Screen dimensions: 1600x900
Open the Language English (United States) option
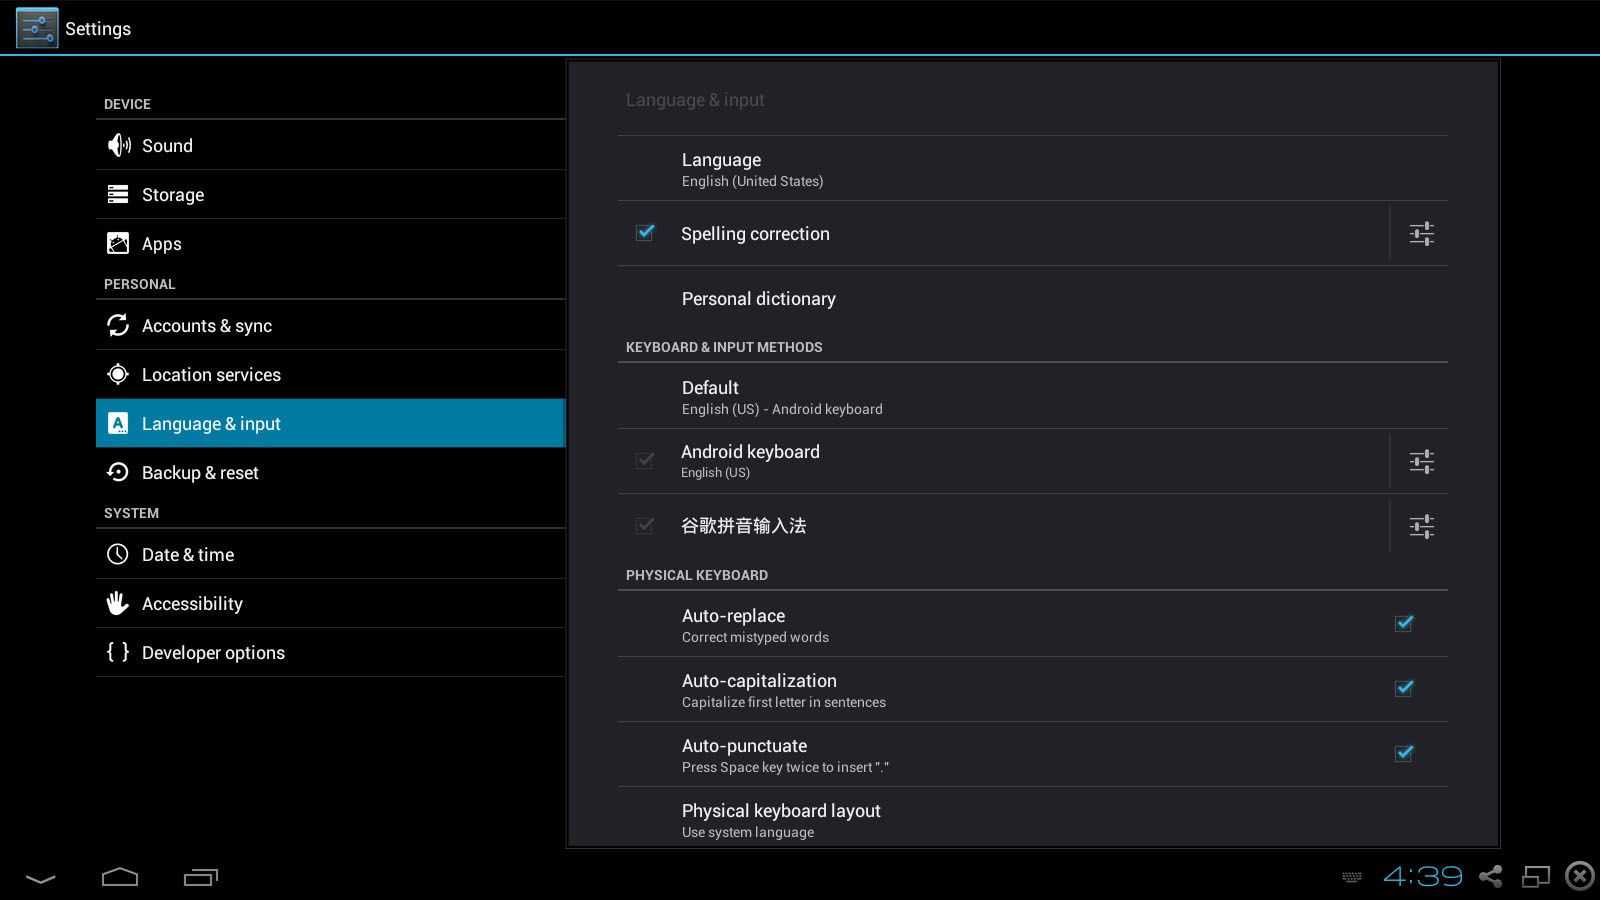tap(1033, 169)
